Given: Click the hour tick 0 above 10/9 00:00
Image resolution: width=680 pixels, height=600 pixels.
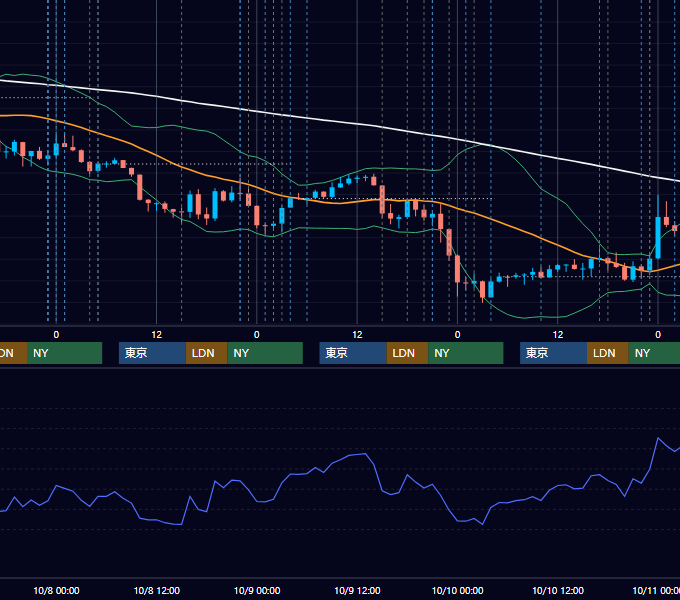Looking at the screenshot, I should click(x=257, y=335).
